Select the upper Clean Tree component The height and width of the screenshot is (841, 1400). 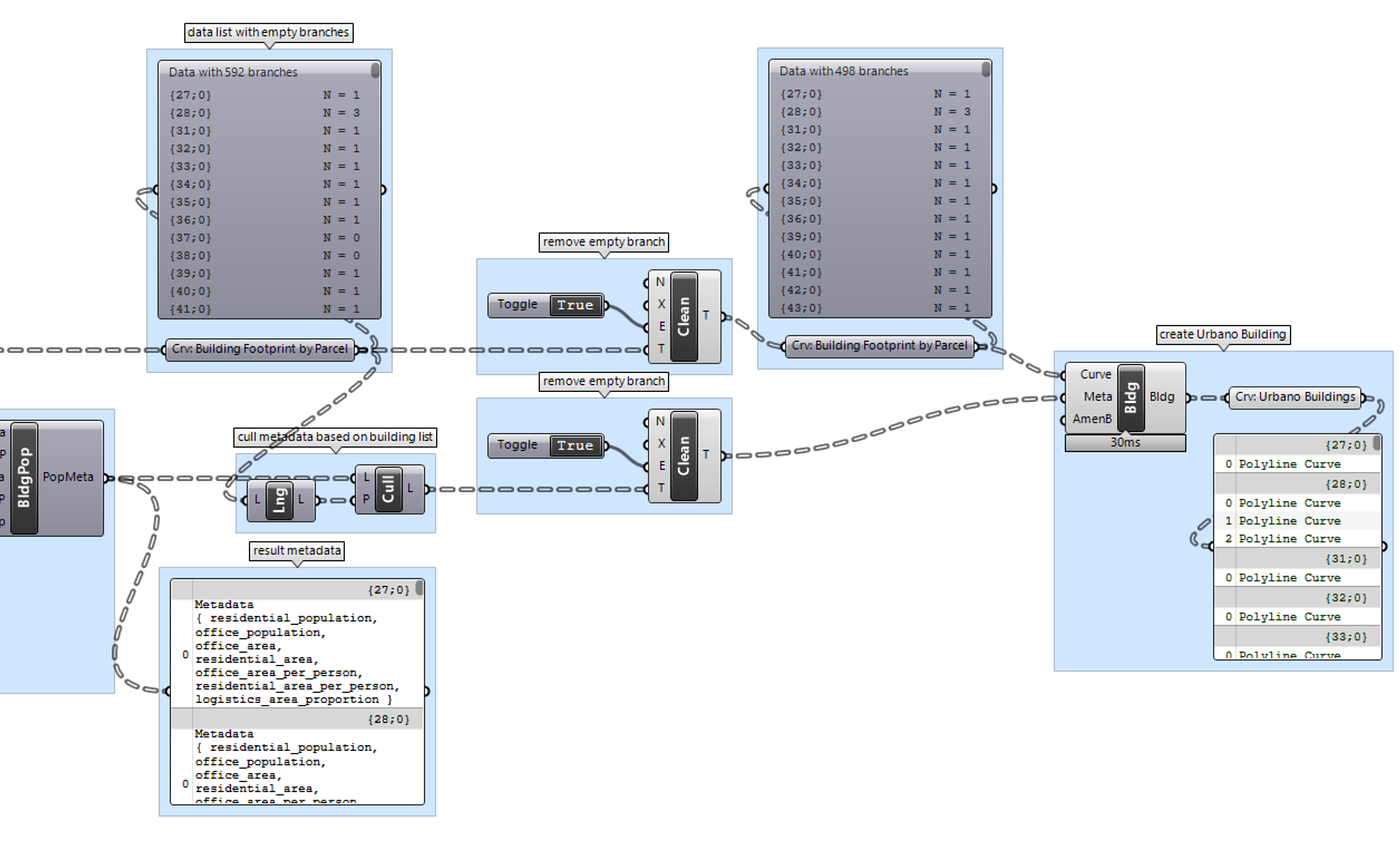(x=684, y=314)
